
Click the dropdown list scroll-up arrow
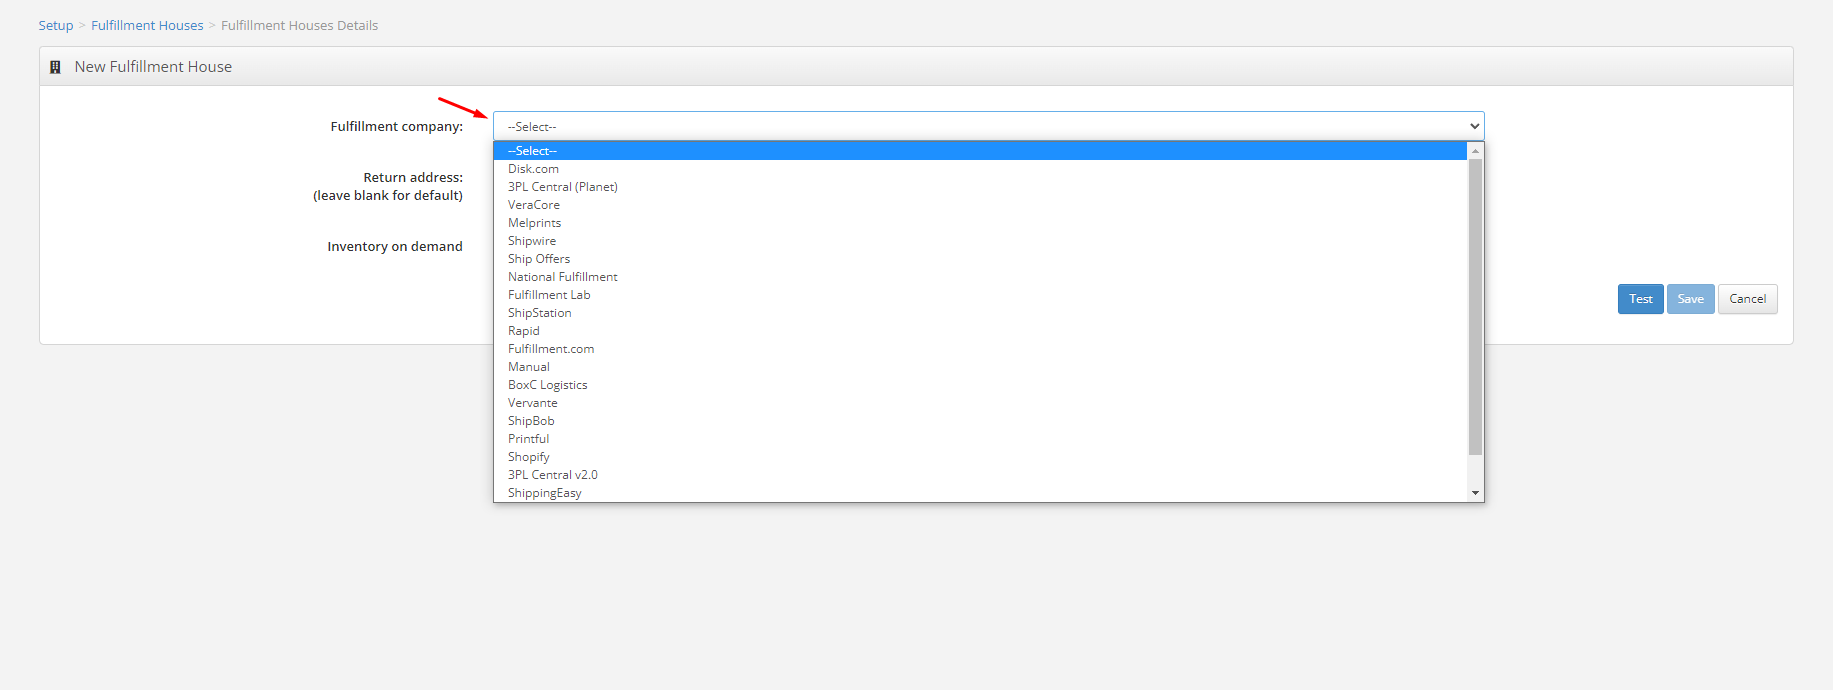click(1475, 151)
